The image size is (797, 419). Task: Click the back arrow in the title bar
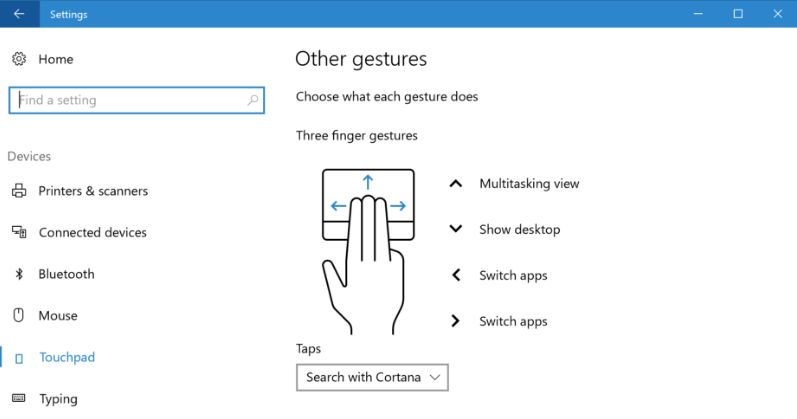[19, 14]
